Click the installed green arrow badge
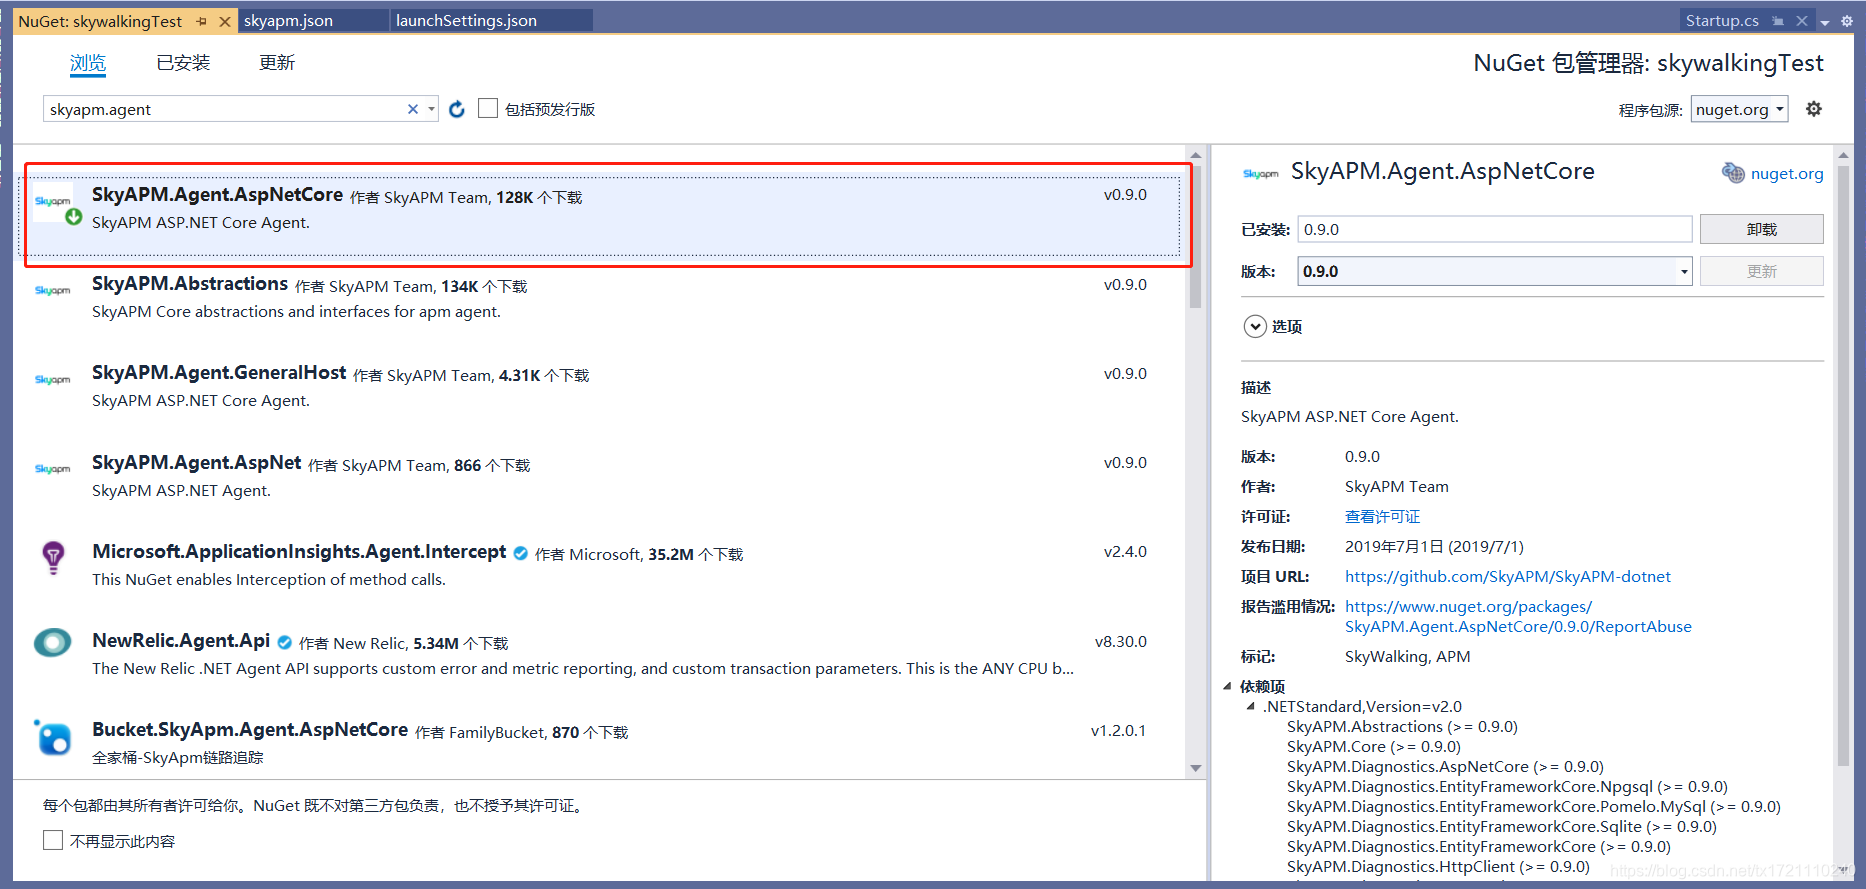 point(74,216)
